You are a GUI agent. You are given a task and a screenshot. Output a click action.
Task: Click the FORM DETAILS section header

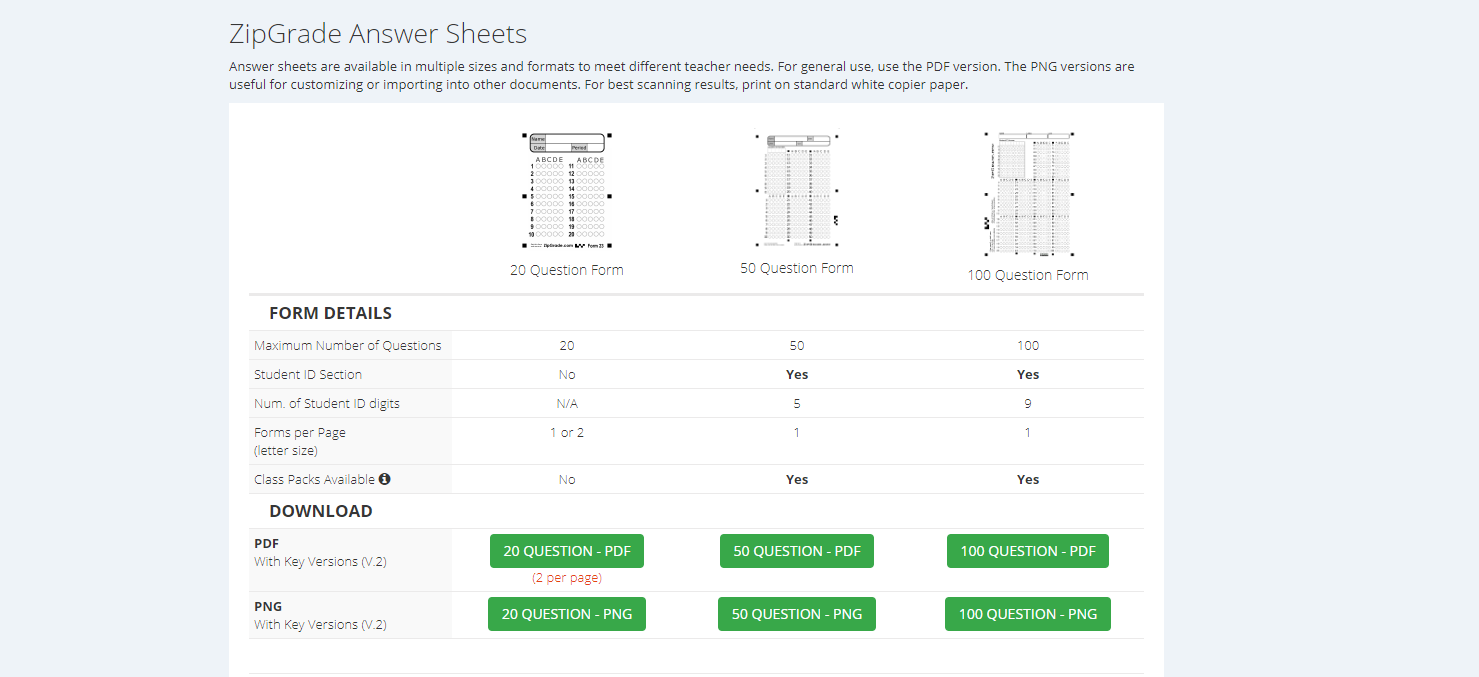pyautogui.click(x=330, y=313)
